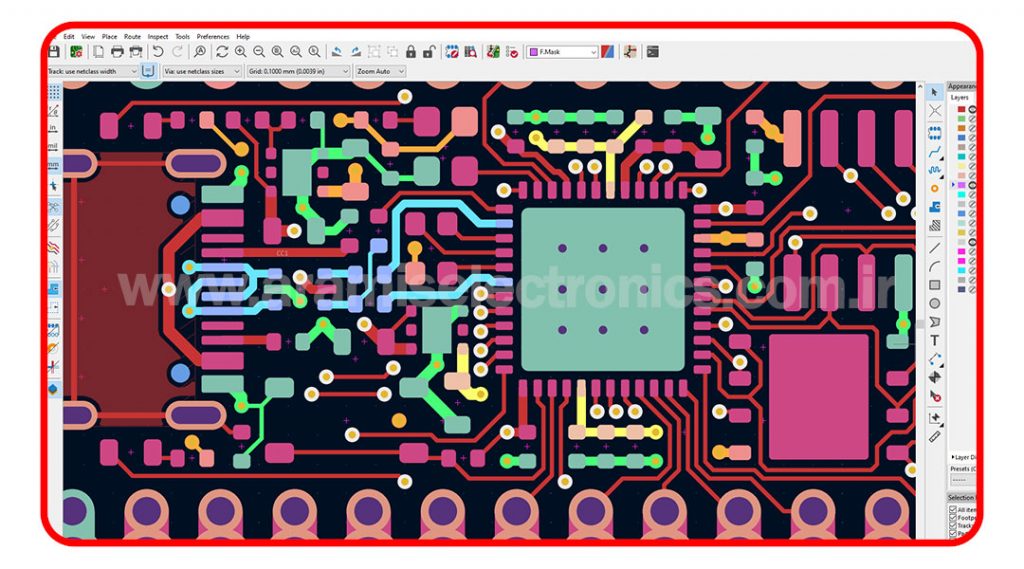Refresh the board view
Screen dimensions: 1024x569
coord(222,52)
